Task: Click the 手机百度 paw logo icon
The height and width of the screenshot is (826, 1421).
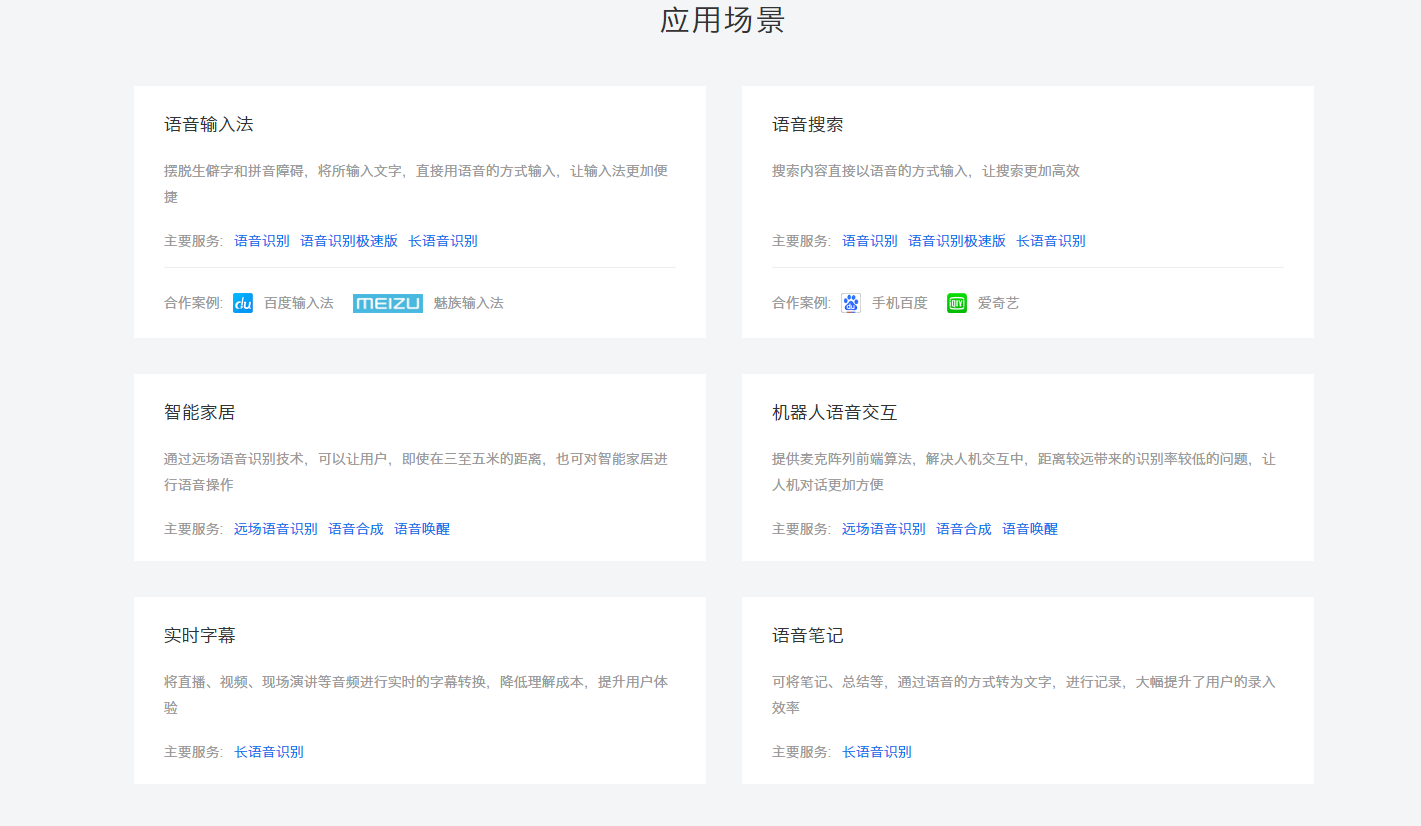Action: pyautogui.click(x=851, y=303)
